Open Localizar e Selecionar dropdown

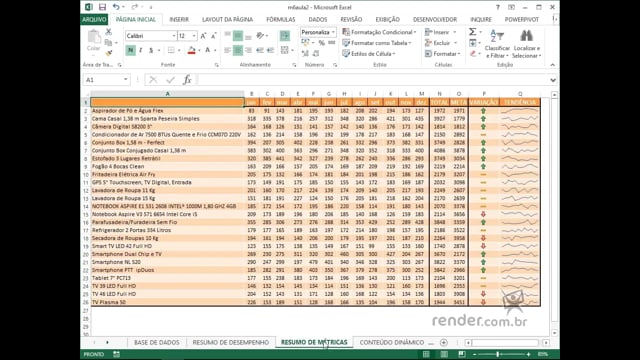(527, 44)
